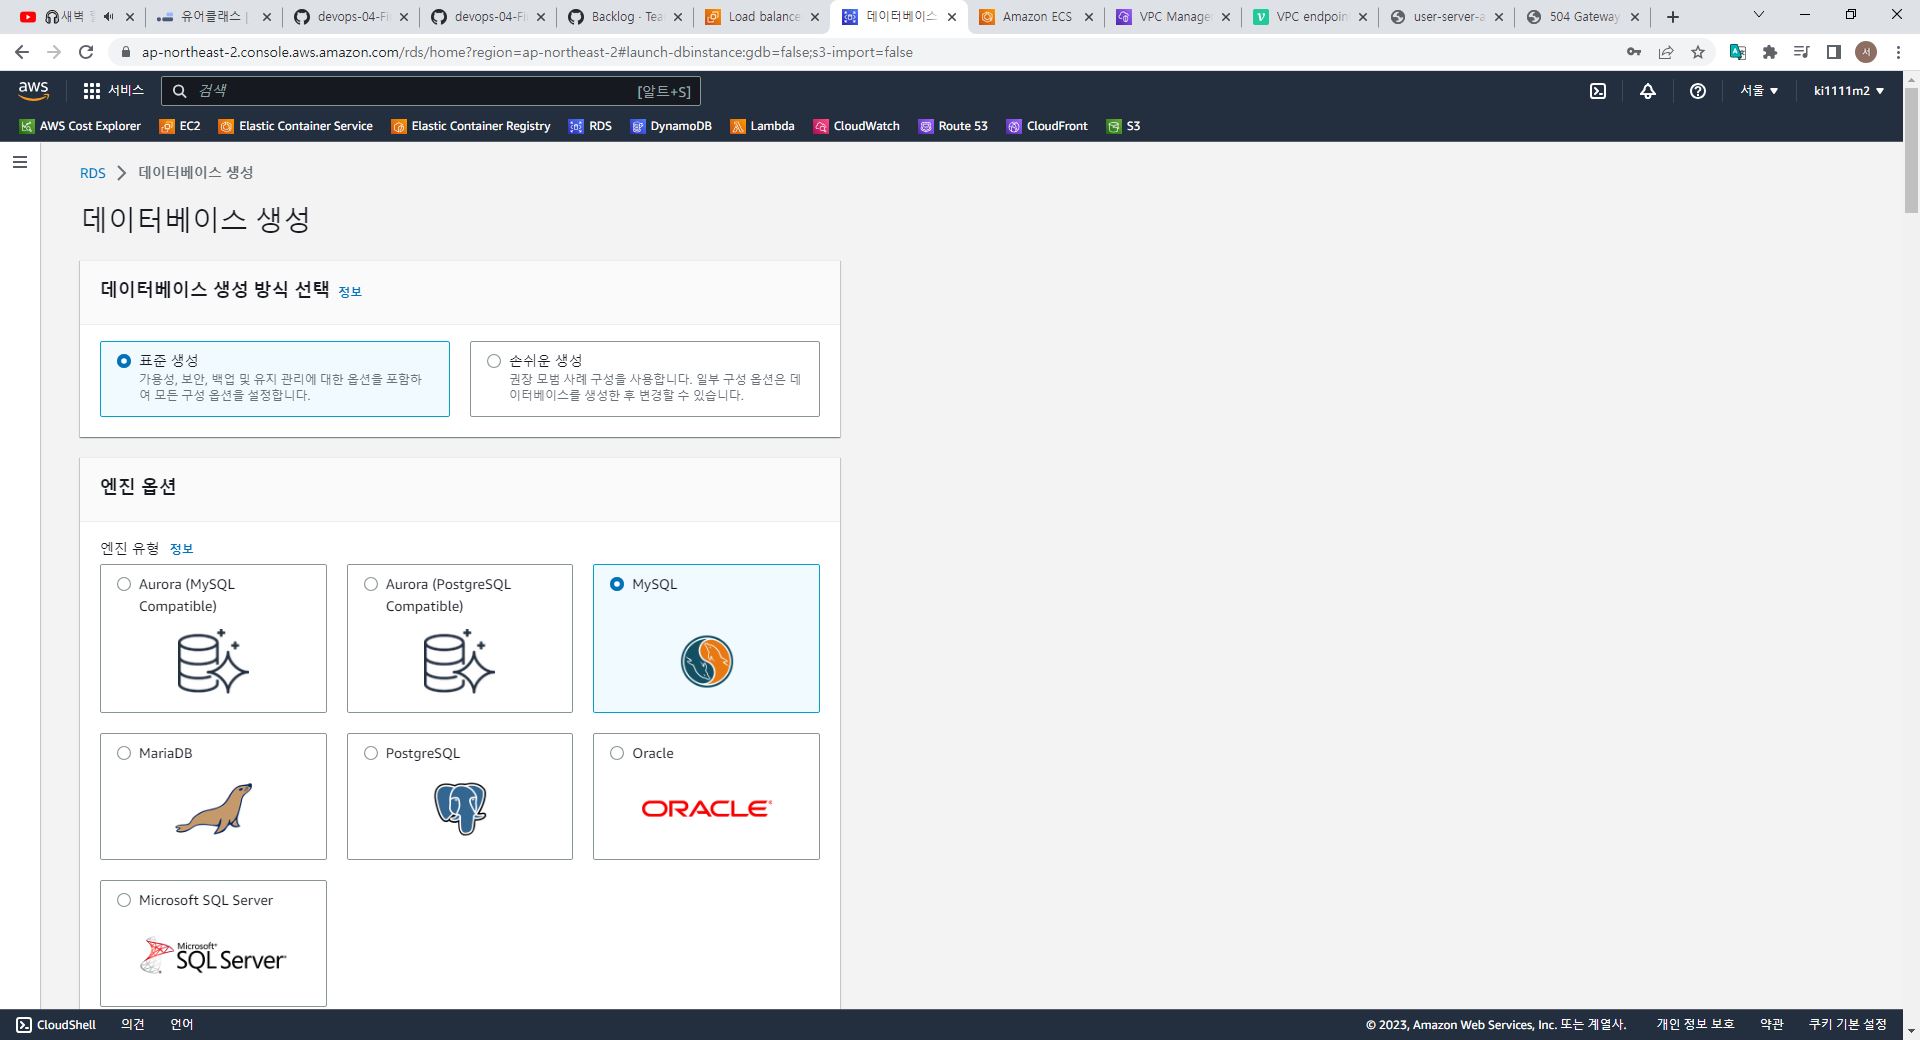Open RDS service shortcut in favorites bar

coord(591,126)
